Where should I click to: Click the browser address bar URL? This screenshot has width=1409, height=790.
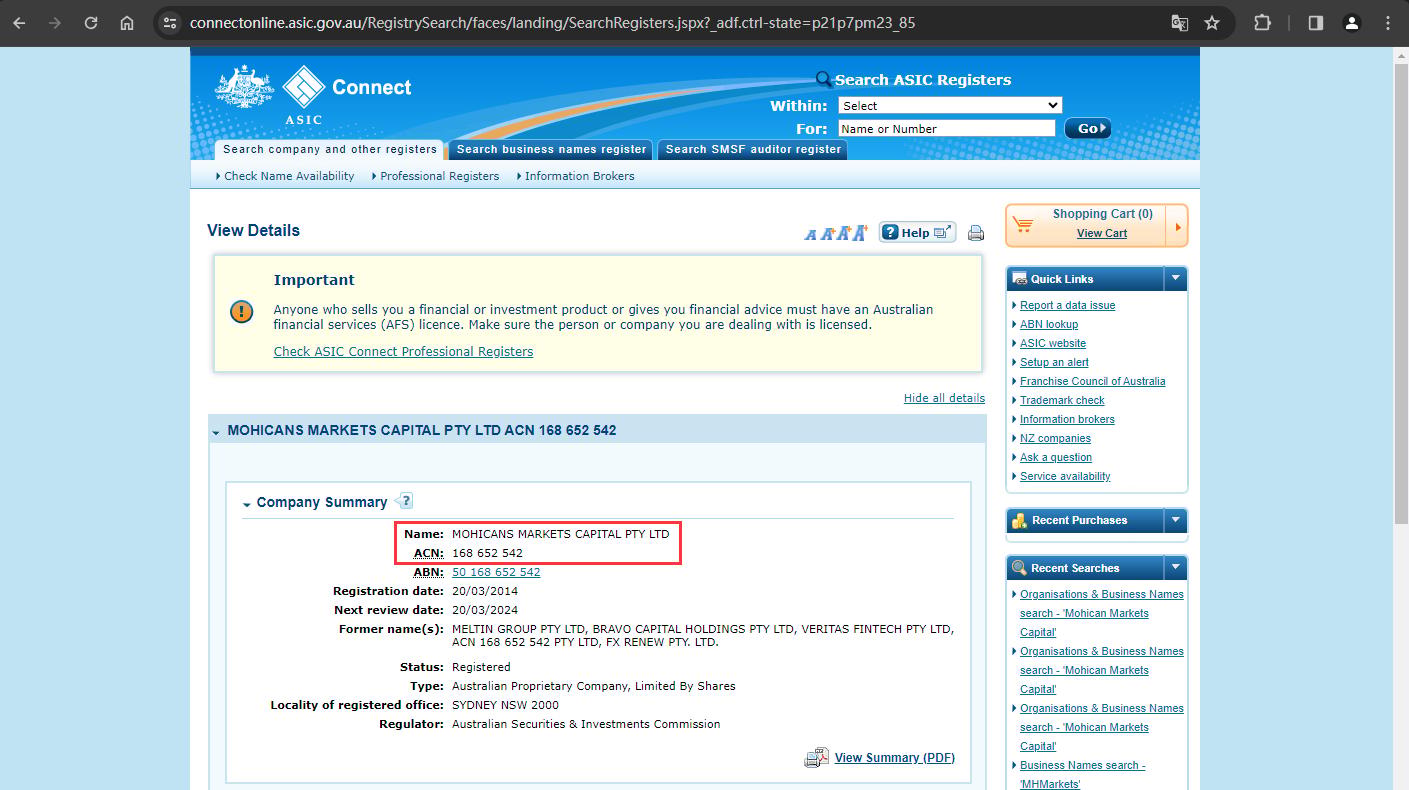point(552,23)
